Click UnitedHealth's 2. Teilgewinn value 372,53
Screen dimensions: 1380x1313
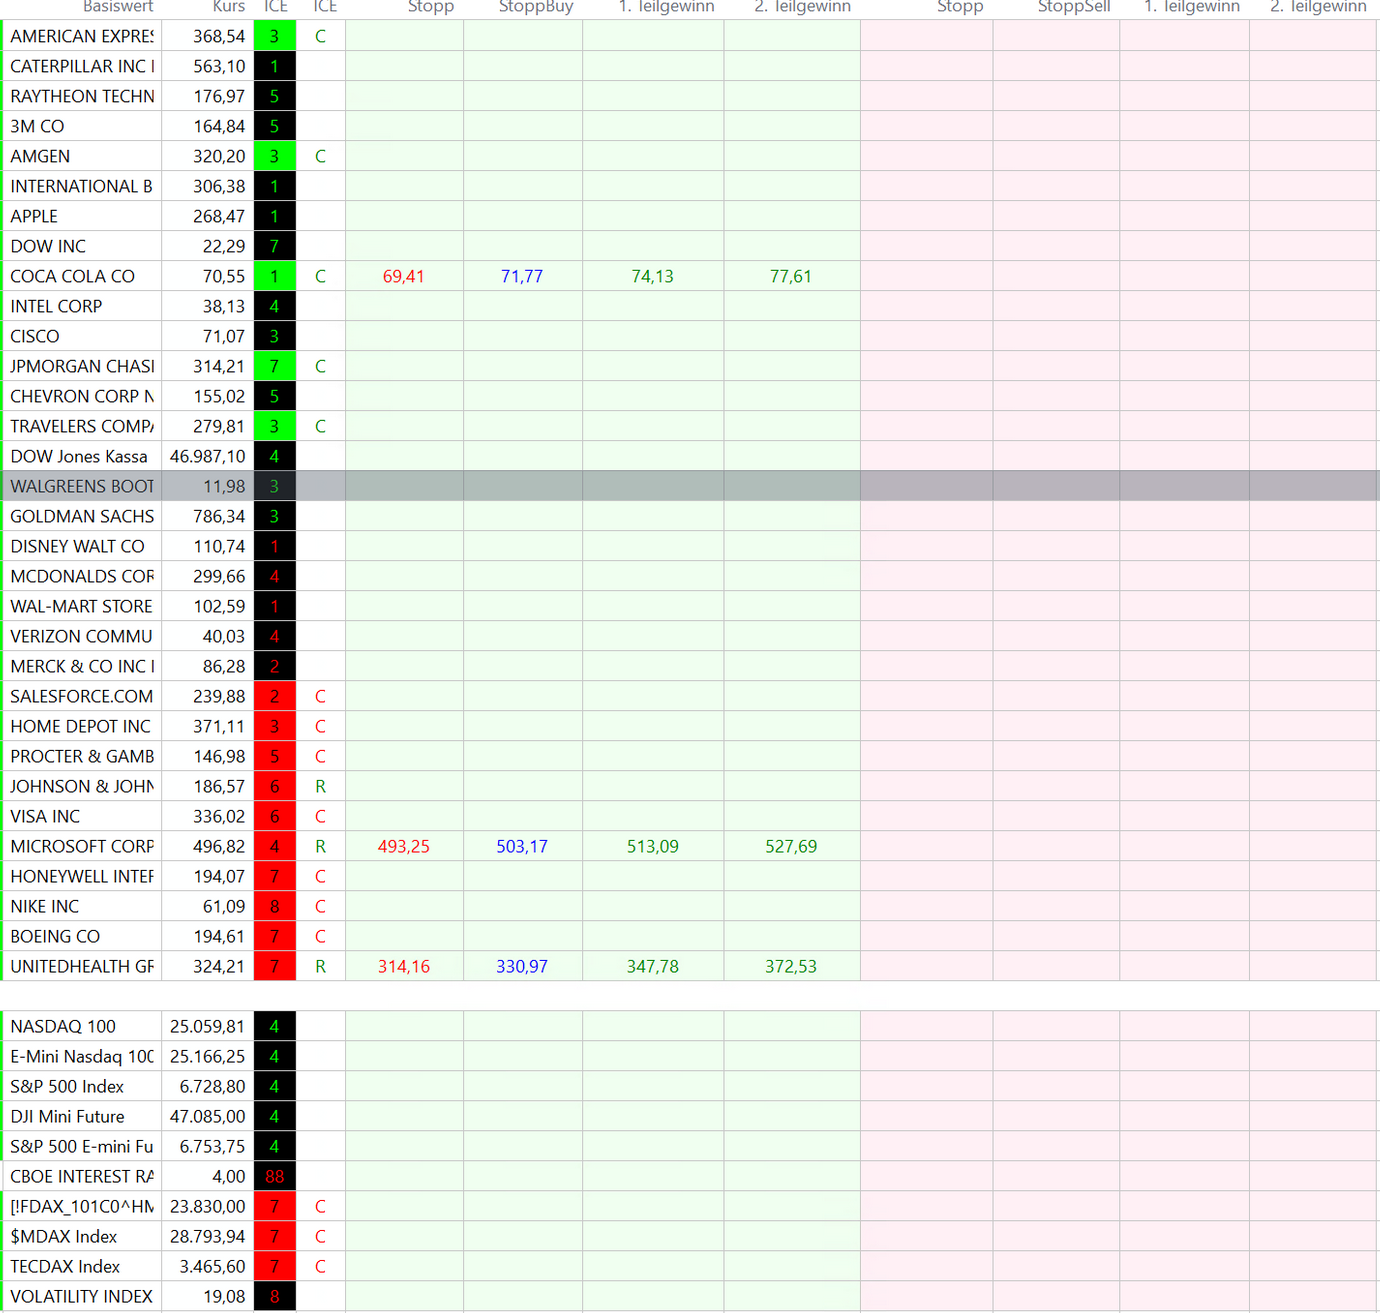pos(790,966)
